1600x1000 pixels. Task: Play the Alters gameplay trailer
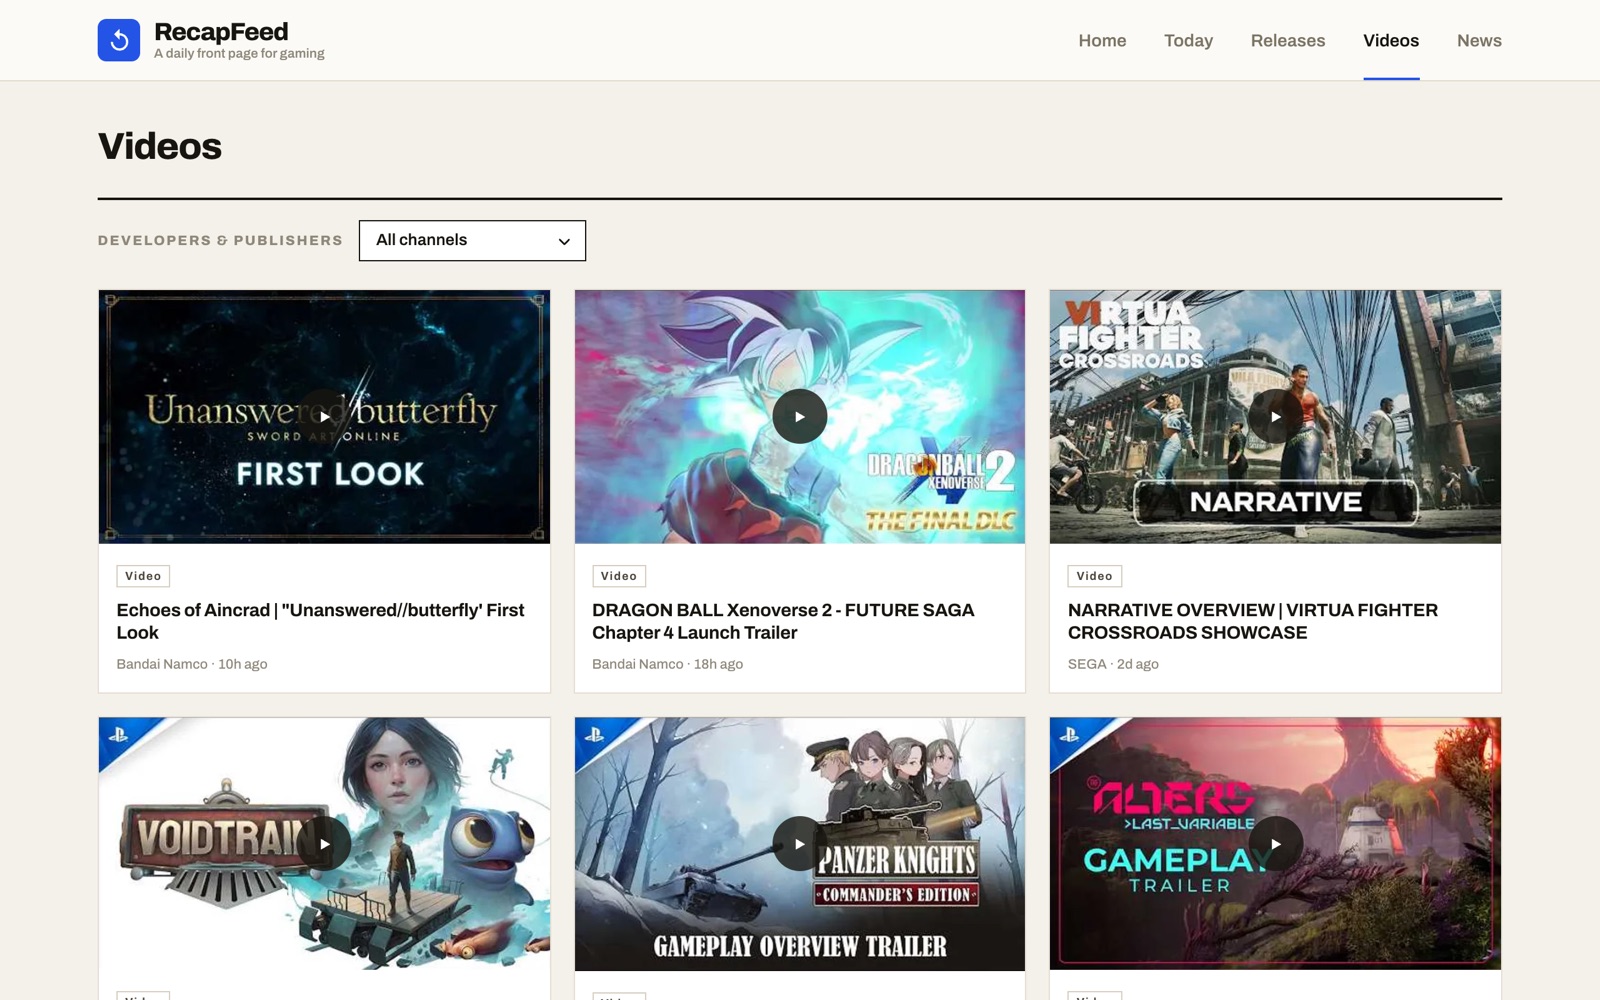click(x=1275, y=843)
